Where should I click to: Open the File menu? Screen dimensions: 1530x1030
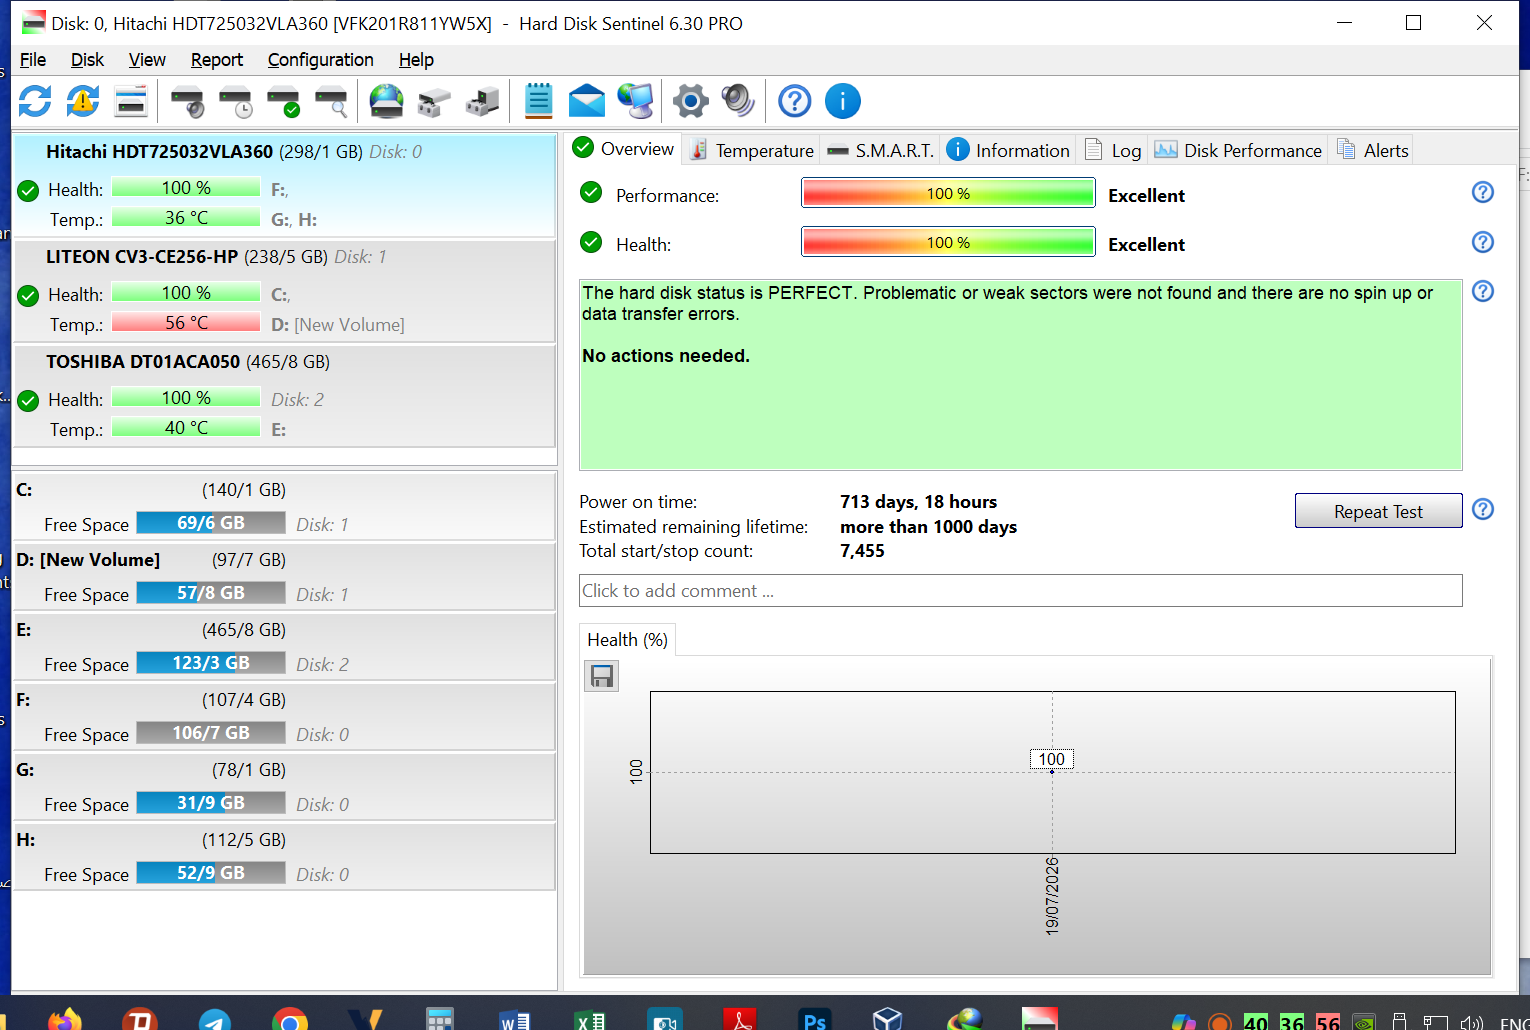click(33, 60)
